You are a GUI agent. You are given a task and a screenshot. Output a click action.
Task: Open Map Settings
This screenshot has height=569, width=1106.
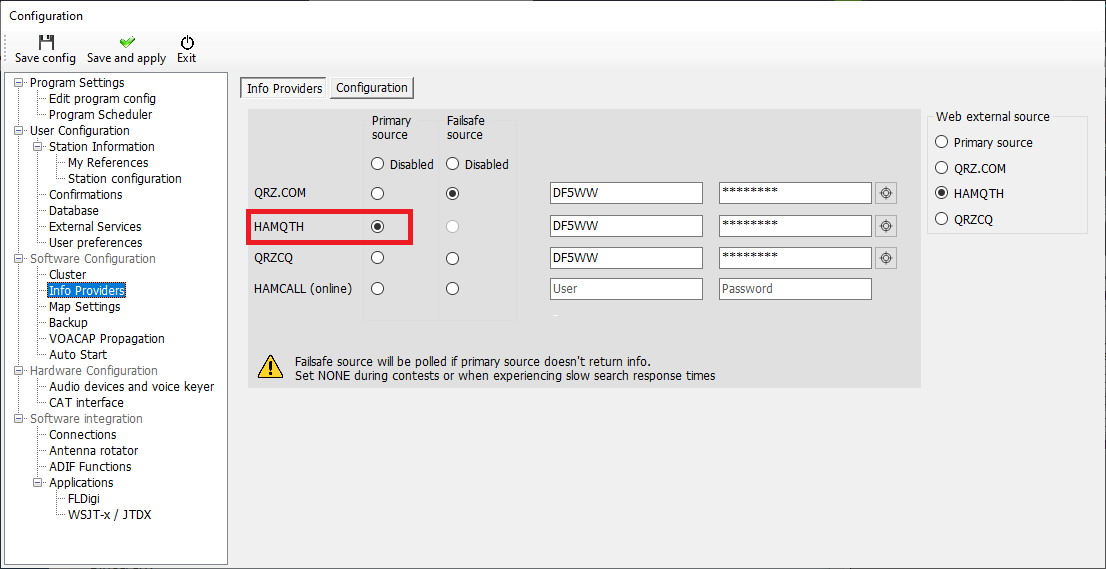[85, 307]
